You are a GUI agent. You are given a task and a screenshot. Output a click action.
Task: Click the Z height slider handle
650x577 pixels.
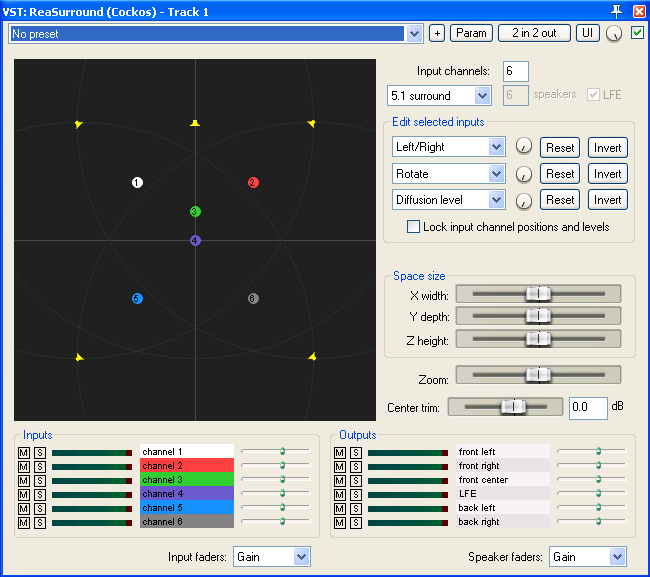click(x=538, y=339)
